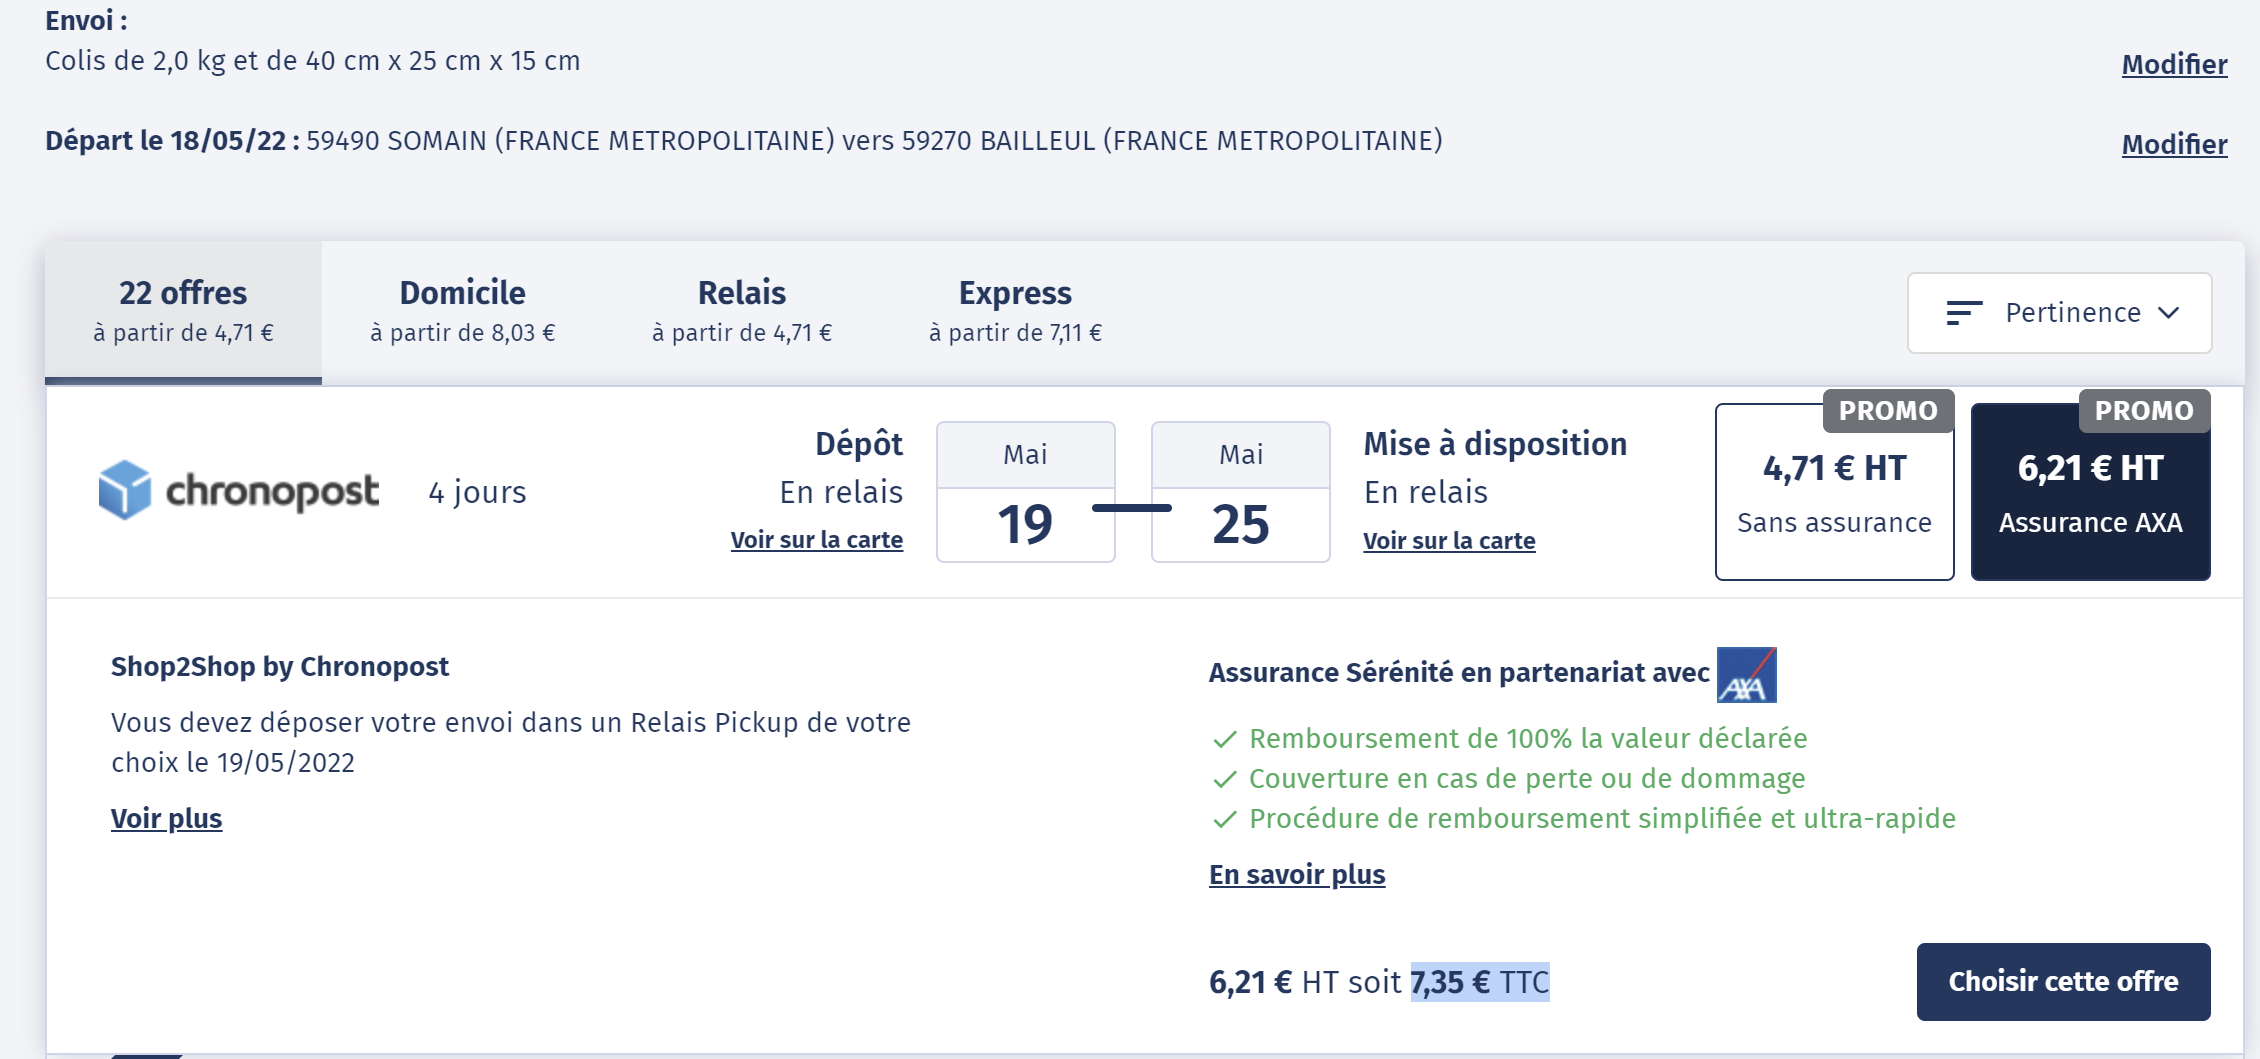Image resolution: width=2260 pixels, height=1059 pixels.
Task: Click the Mai 19 deposit date box
Action: 1025,492
